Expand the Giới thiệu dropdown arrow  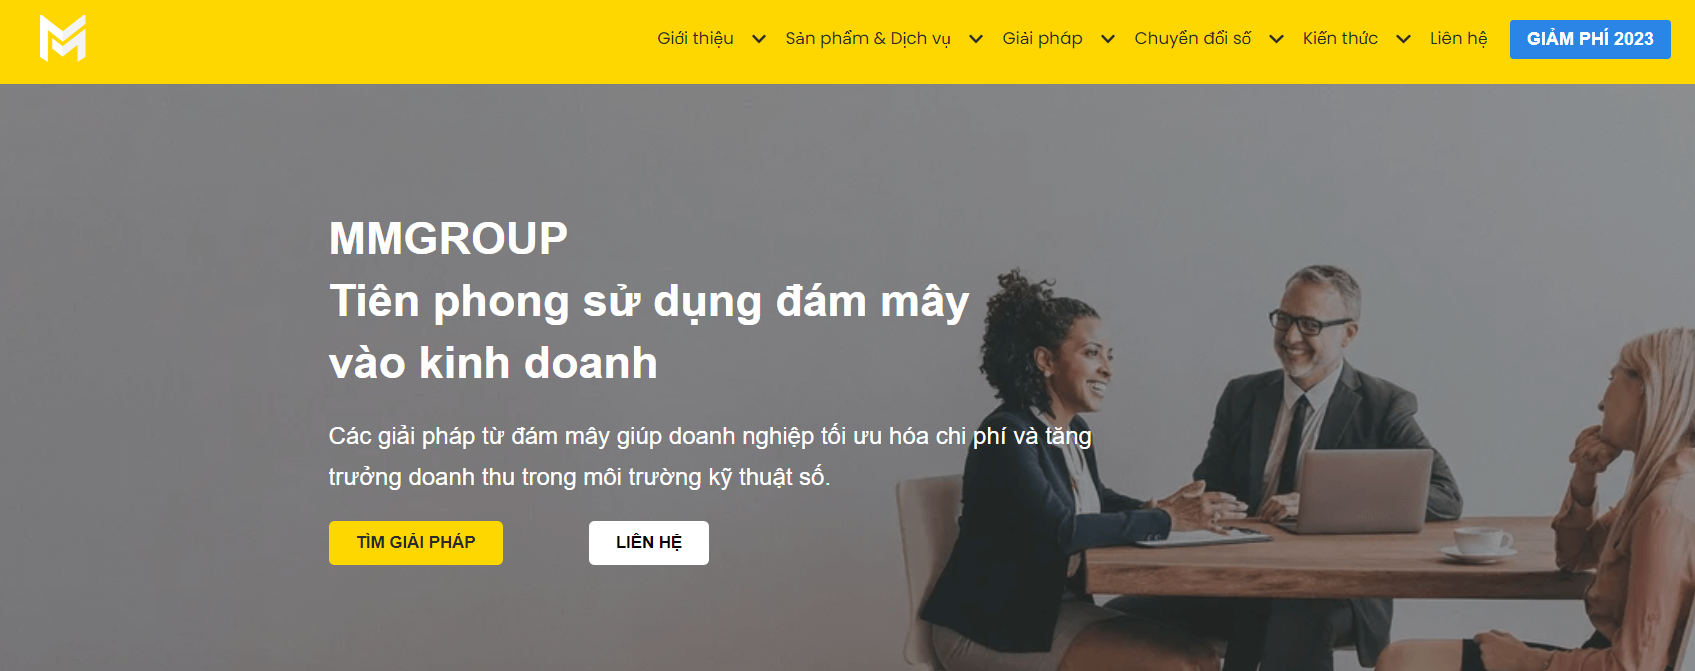point(759,39)
